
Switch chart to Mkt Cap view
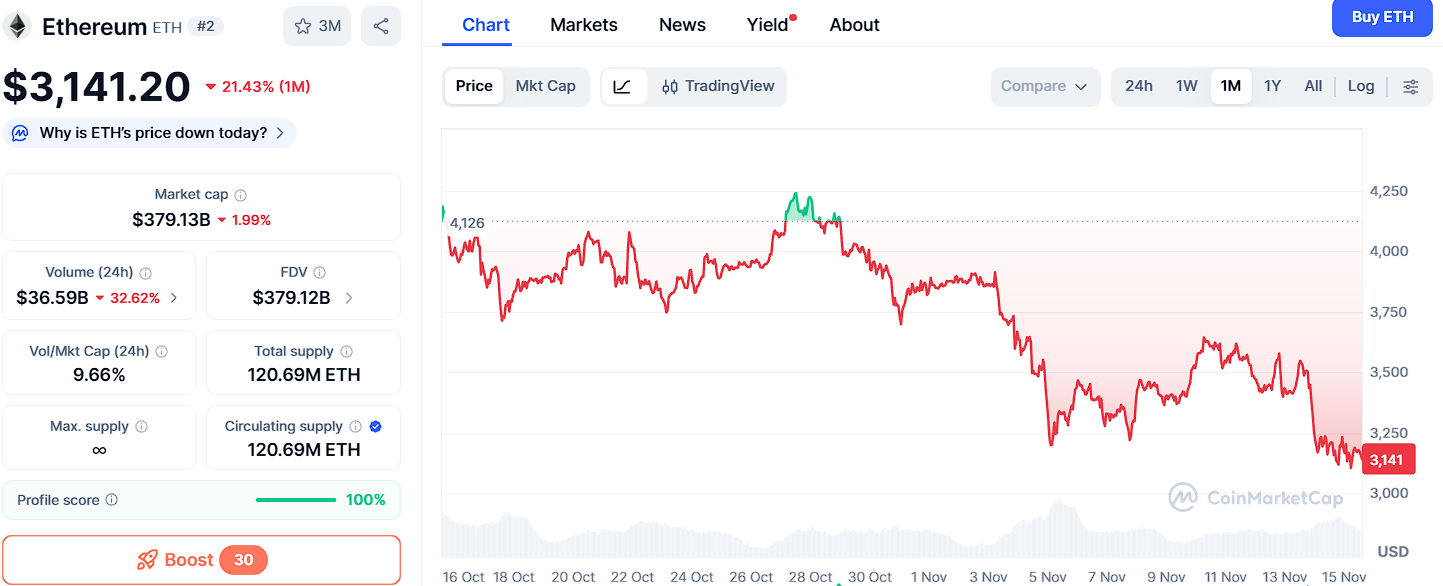coord(545,86)
